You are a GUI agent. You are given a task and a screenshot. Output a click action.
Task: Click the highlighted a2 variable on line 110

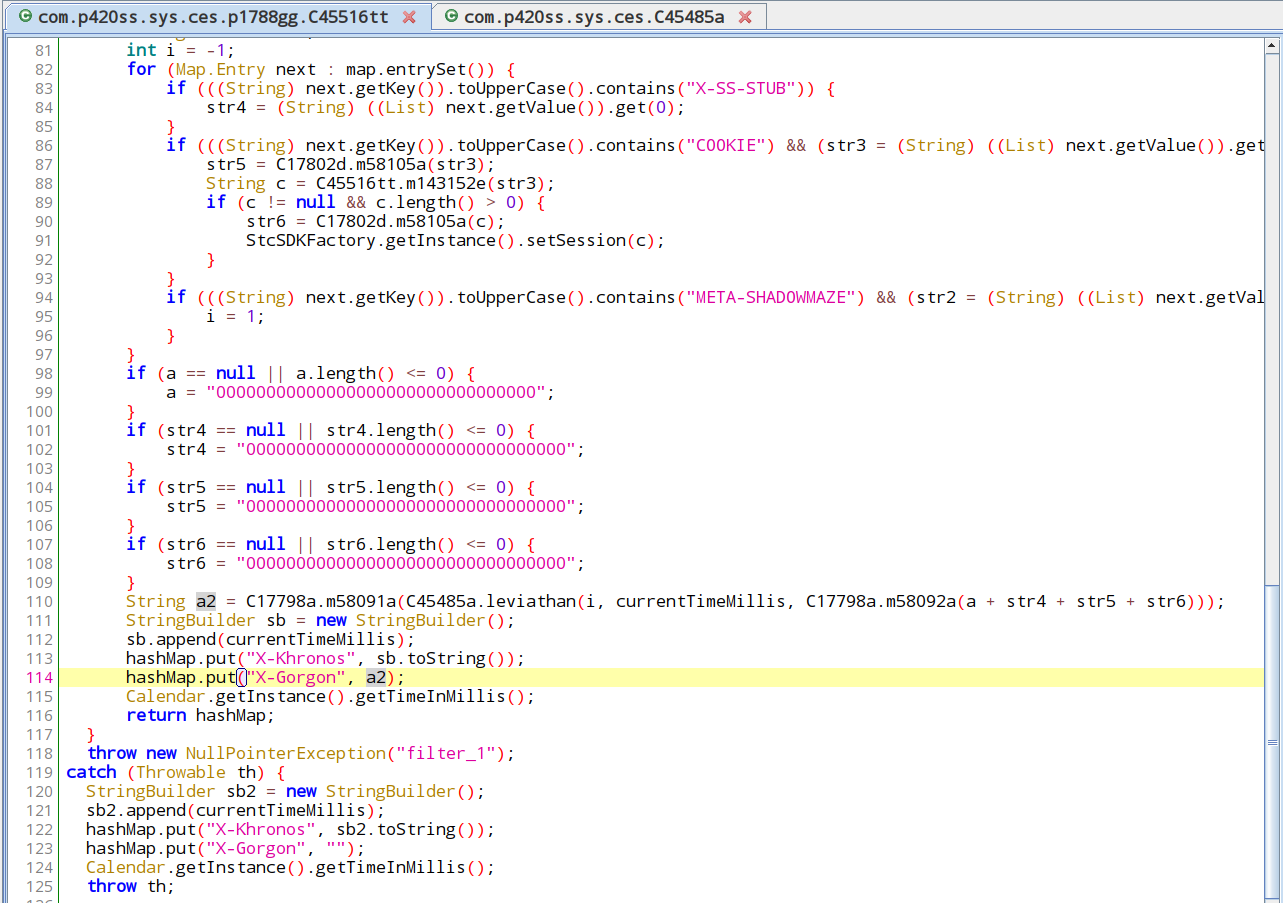[205, 602]
